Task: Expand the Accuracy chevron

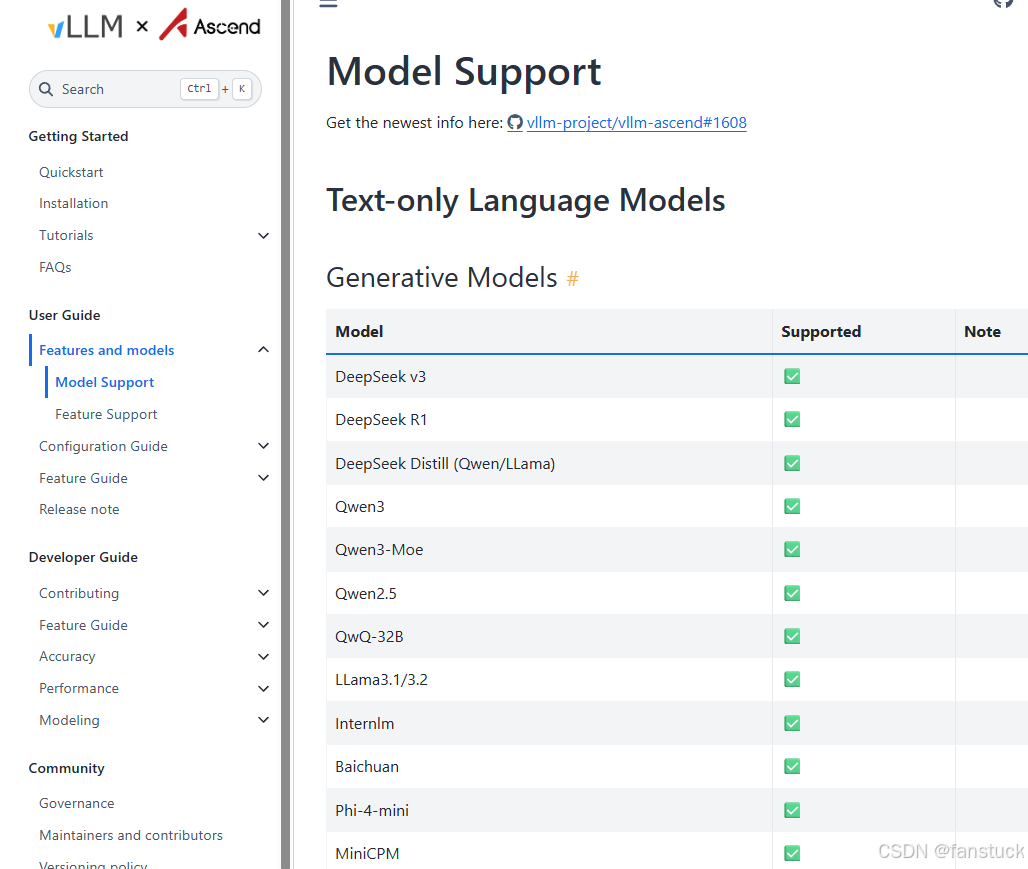Action: click(x=264, y=657)
